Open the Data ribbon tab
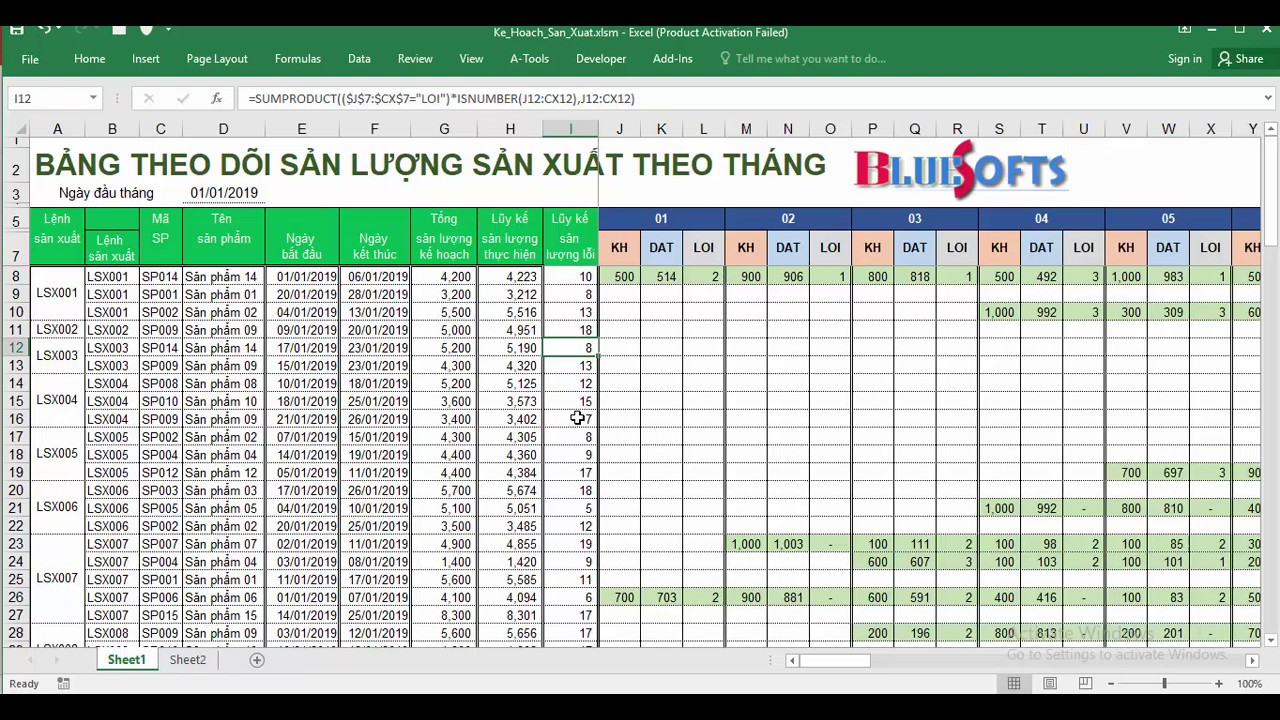Image resolution: width=1280 pixels, height=720 pixels. [359, 59]
